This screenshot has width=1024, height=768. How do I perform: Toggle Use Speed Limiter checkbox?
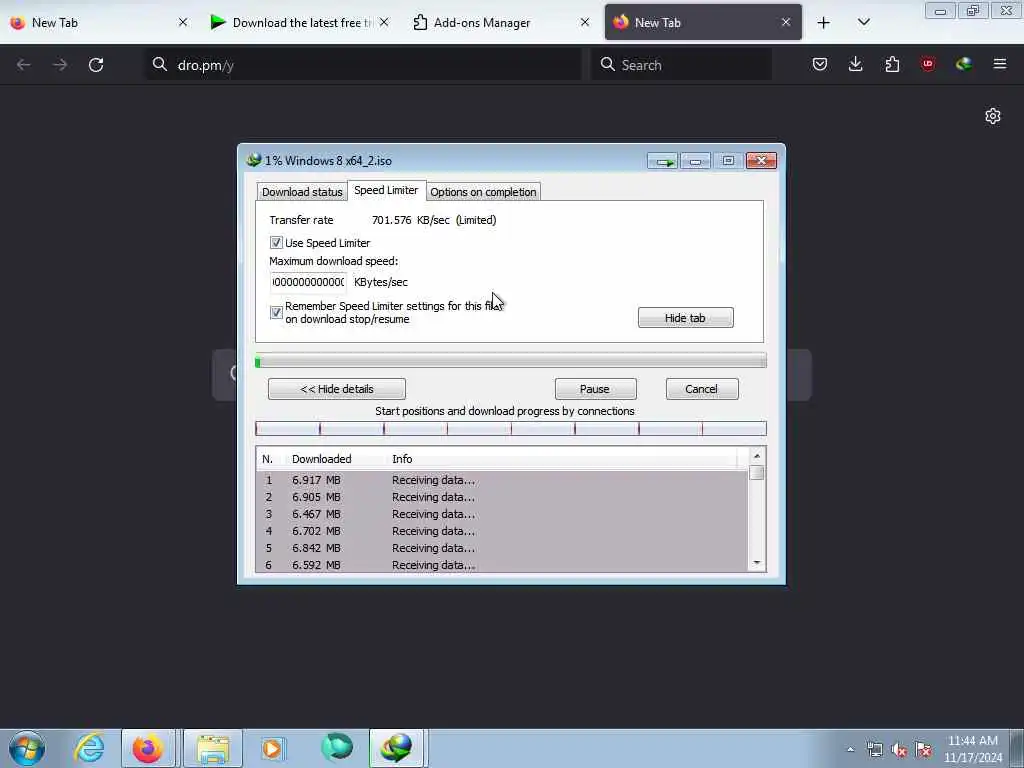click(x=276, y=243)
